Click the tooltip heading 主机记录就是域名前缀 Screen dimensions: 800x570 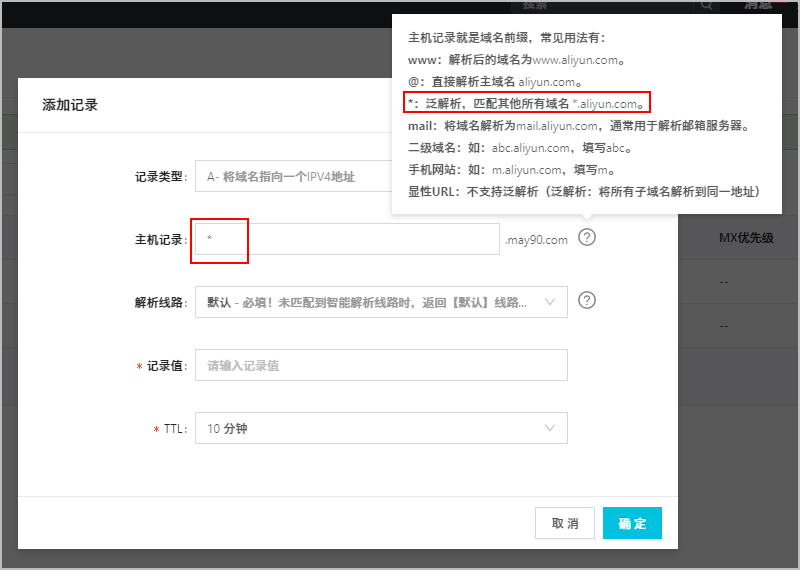coord(506,38)
